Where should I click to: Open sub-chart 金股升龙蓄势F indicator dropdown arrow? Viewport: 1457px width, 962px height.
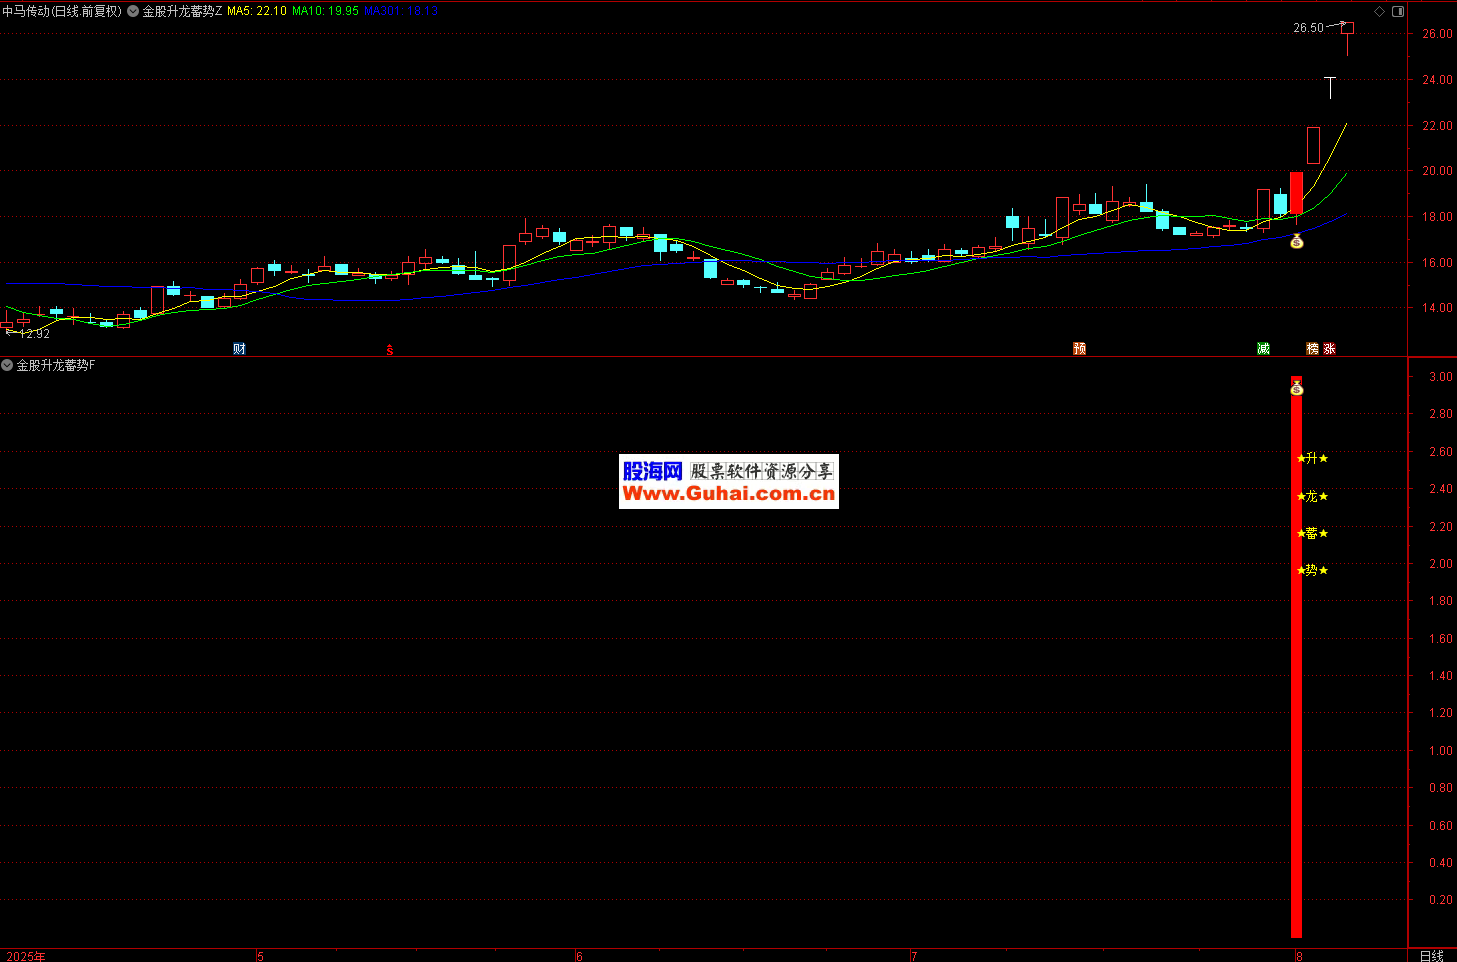point(7,365)
